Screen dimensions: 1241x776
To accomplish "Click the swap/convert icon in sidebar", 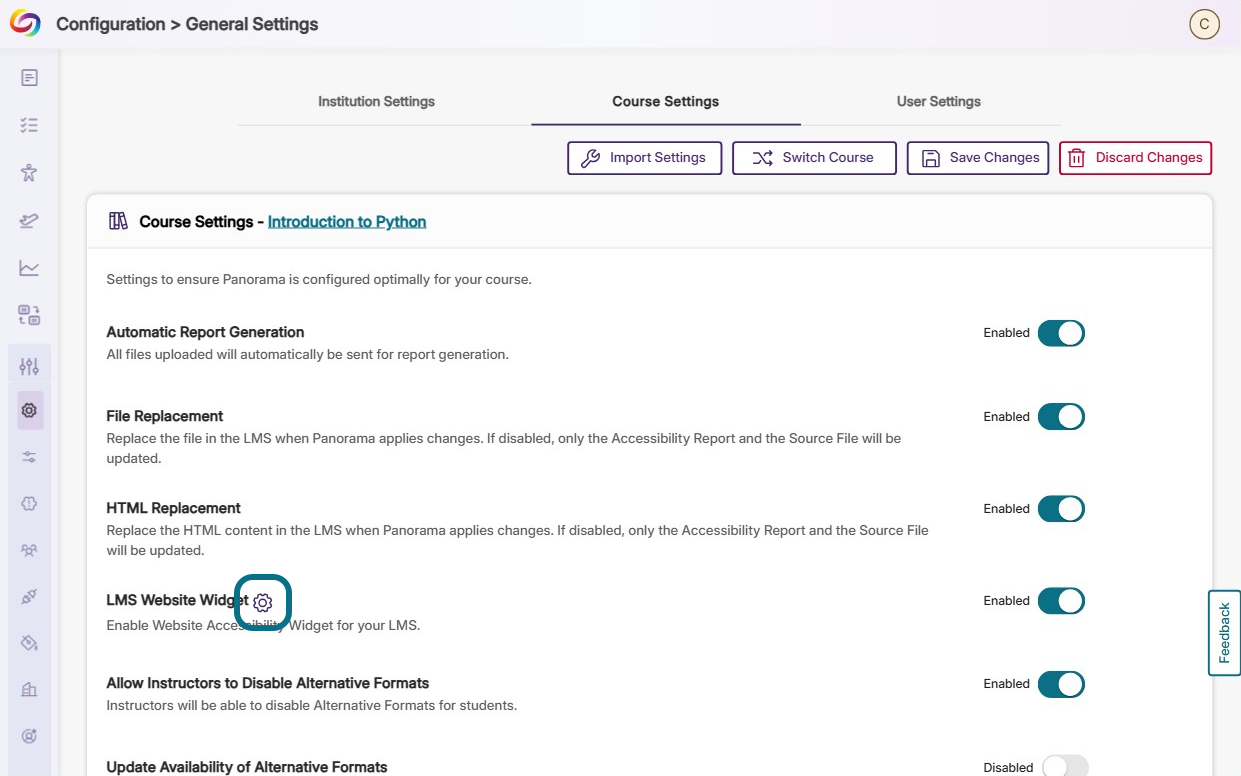I will tap(29, 315).
